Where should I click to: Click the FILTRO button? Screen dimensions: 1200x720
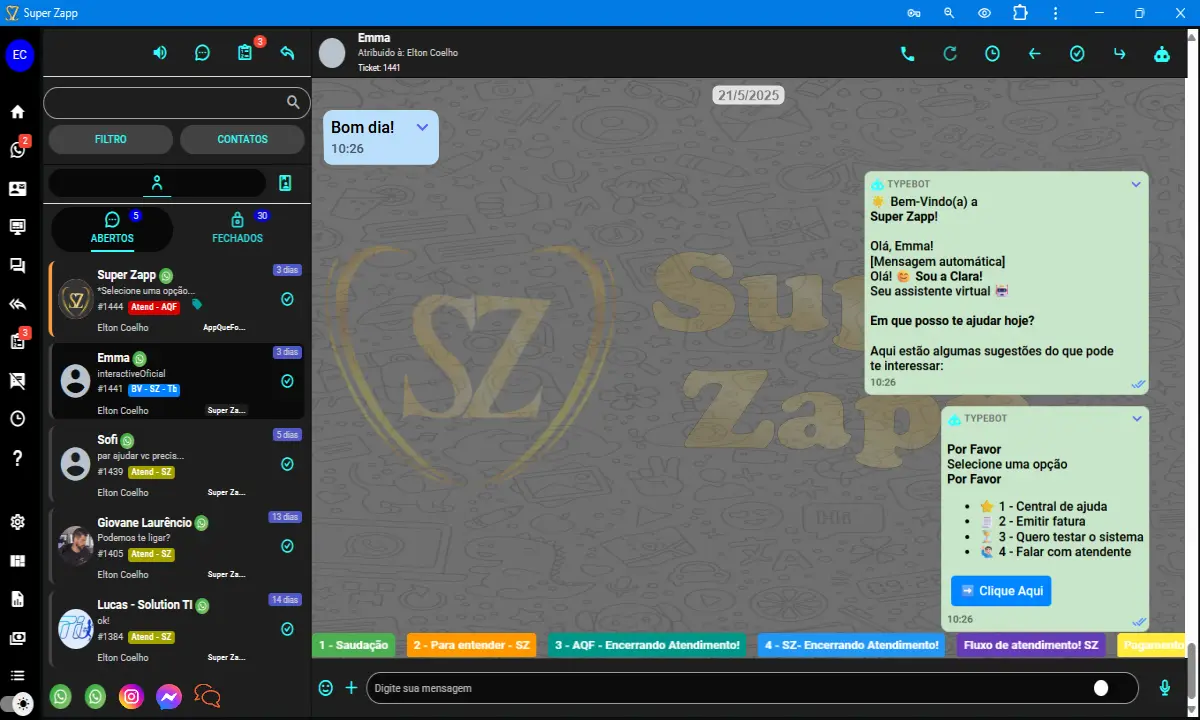click(111, 139)
